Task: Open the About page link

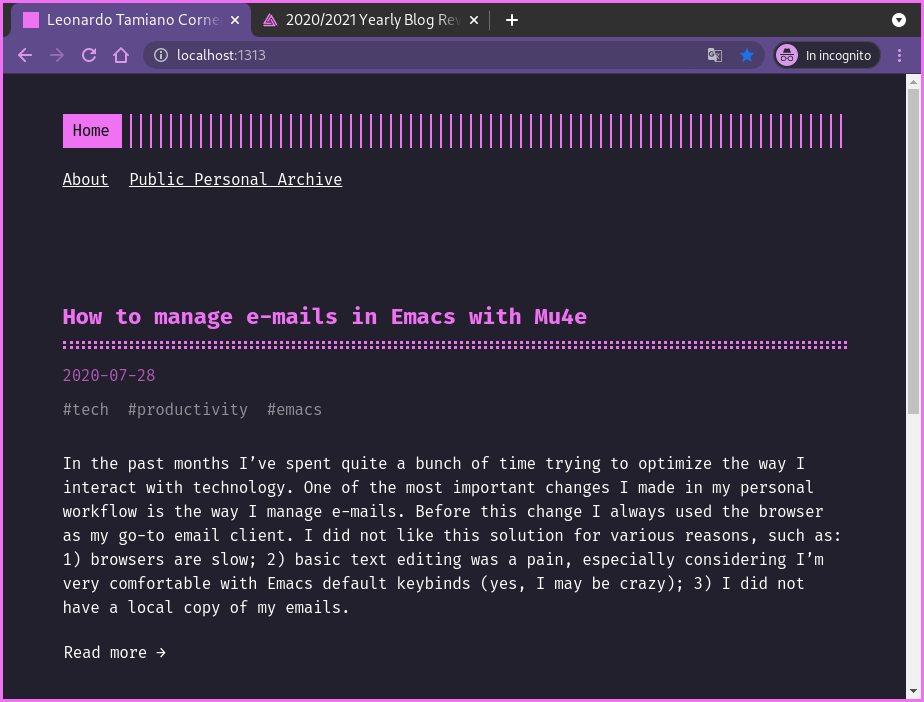Action: (85, 179)
